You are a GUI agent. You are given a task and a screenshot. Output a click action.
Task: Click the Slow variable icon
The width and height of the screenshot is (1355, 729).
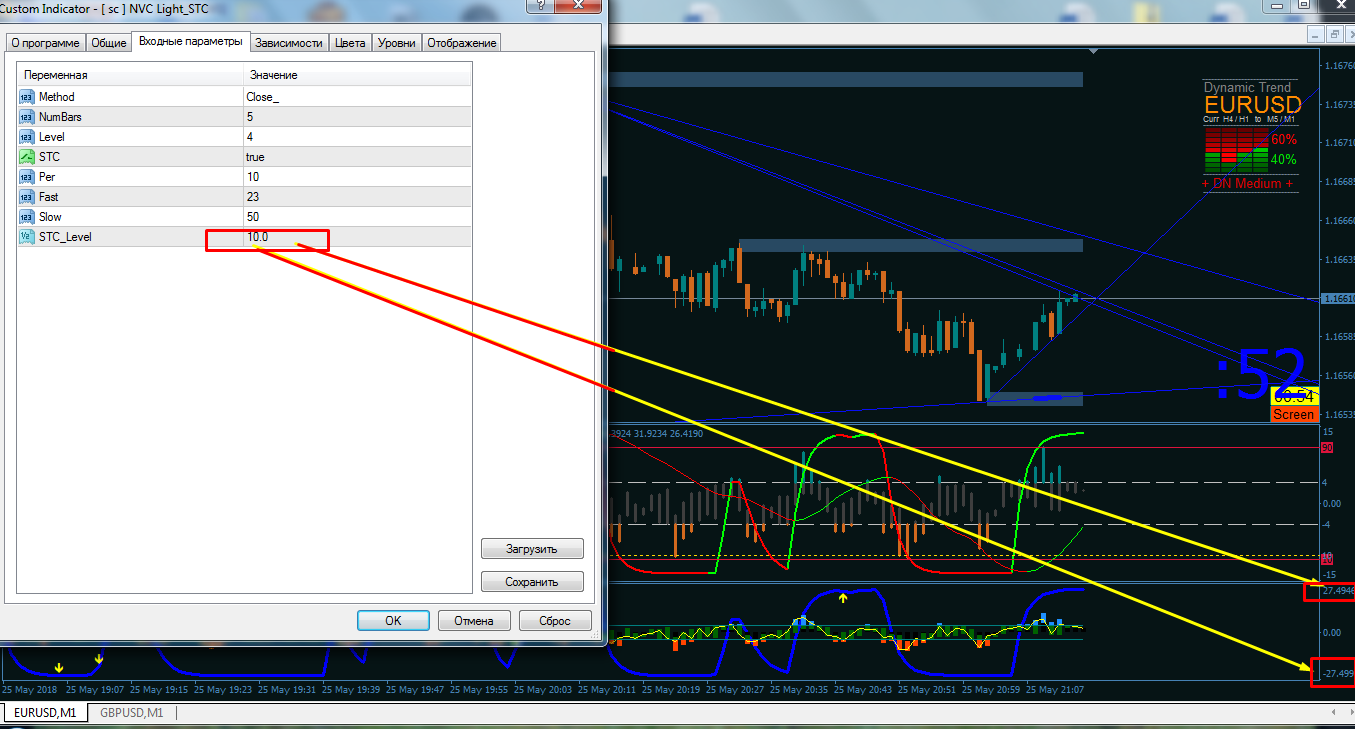pyautogui.click(x=26, y=217)
